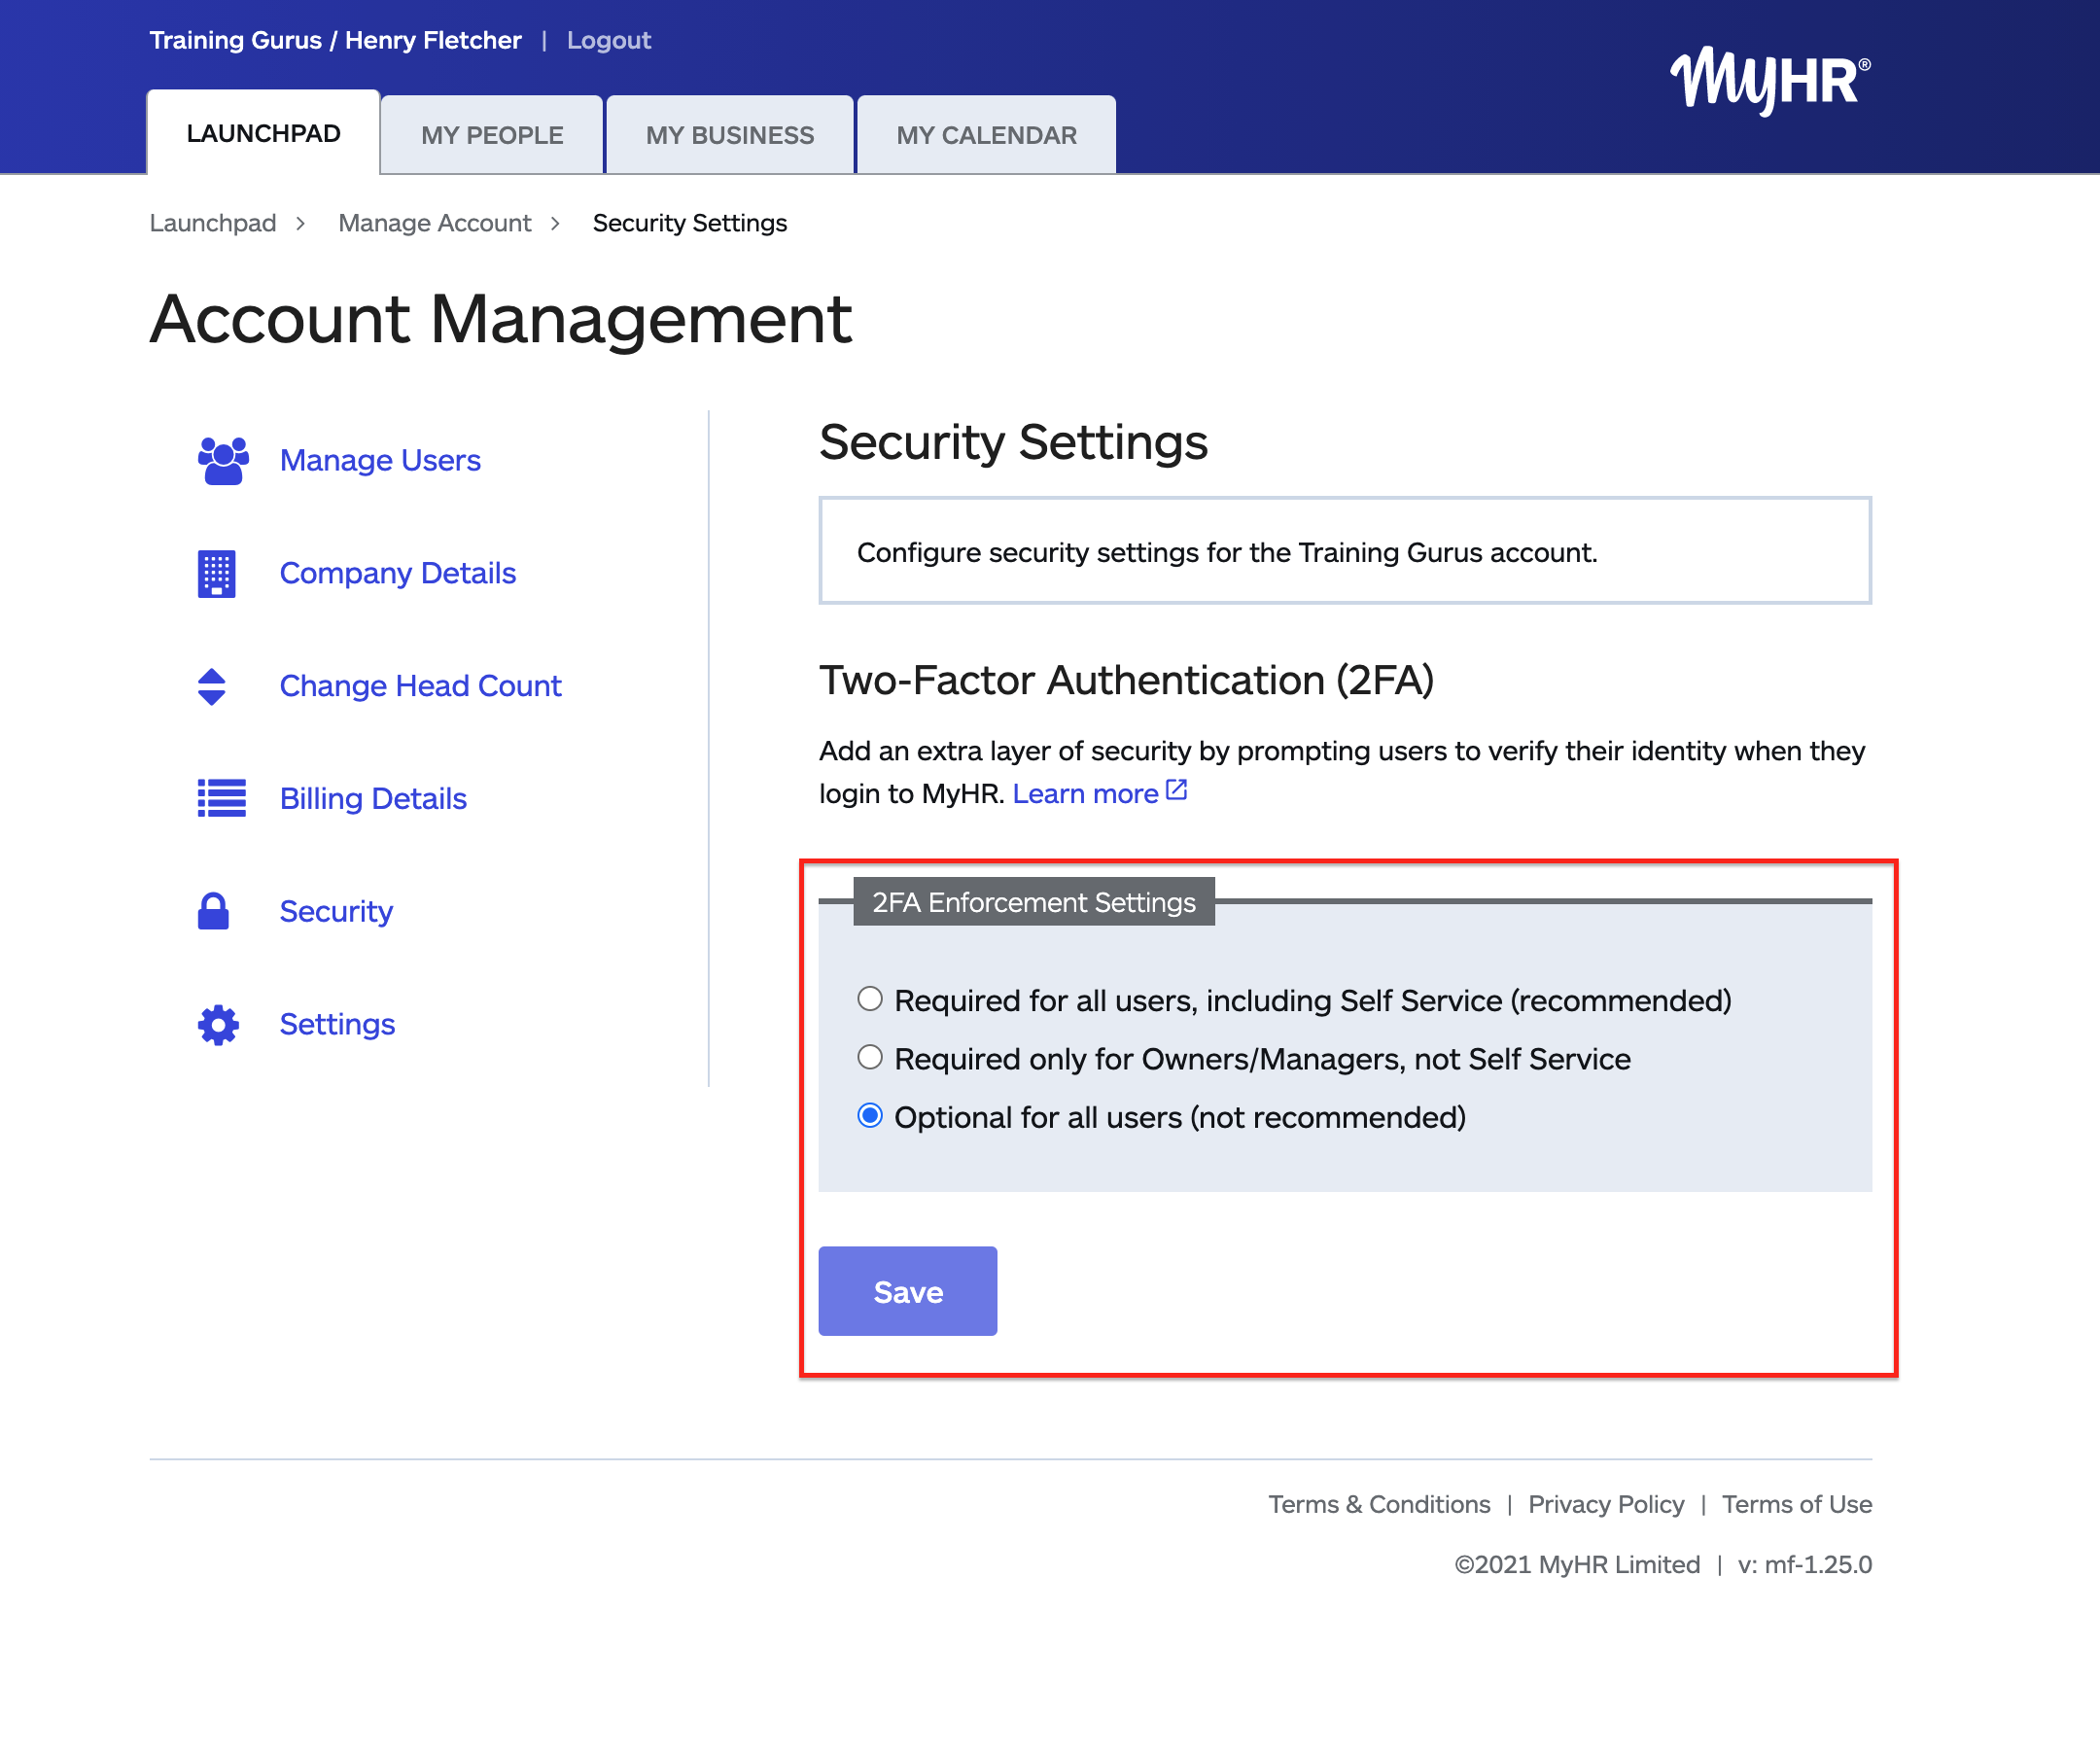Viewport: 2100px width, 1752px height.
Task: Click the Security padlock icon
Action: pos(216,911)
